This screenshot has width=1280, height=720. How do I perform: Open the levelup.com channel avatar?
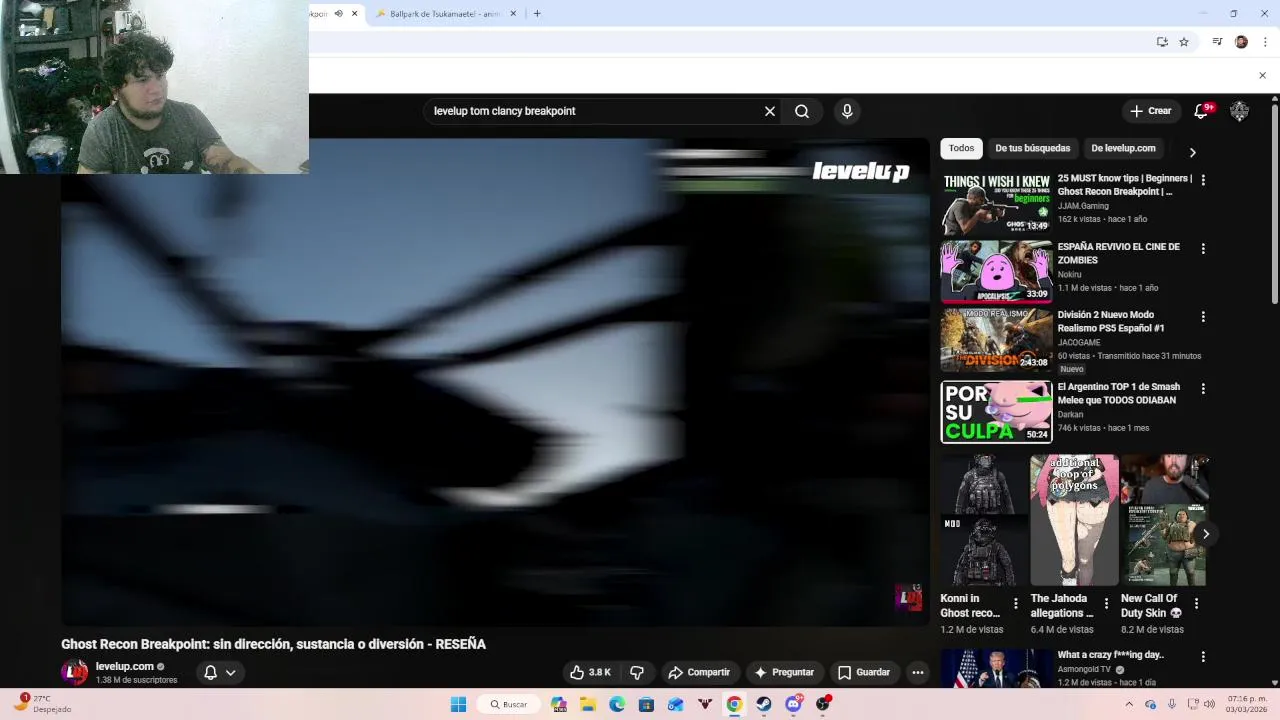click(x=74, y=672)
